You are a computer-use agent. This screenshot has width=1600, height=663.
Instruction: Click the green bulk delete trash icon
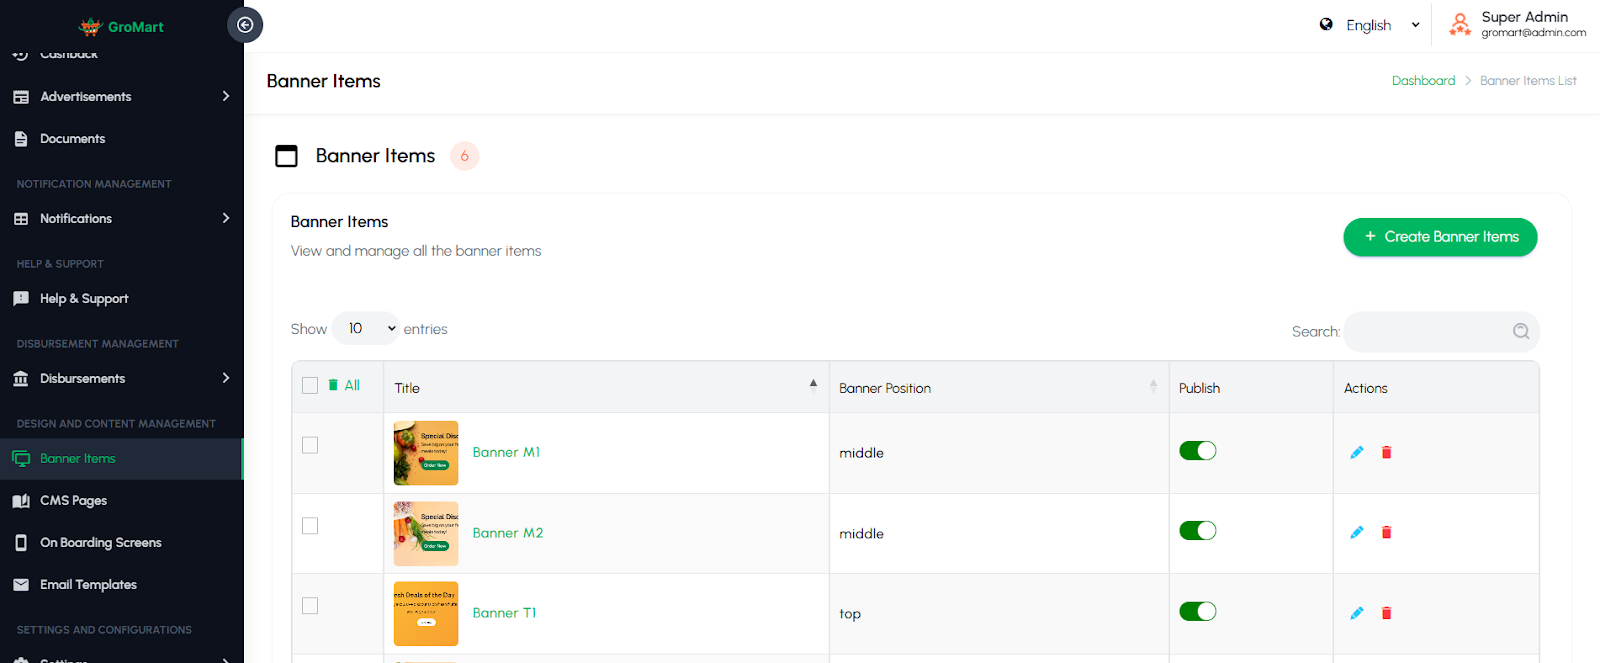click(333, 385)
